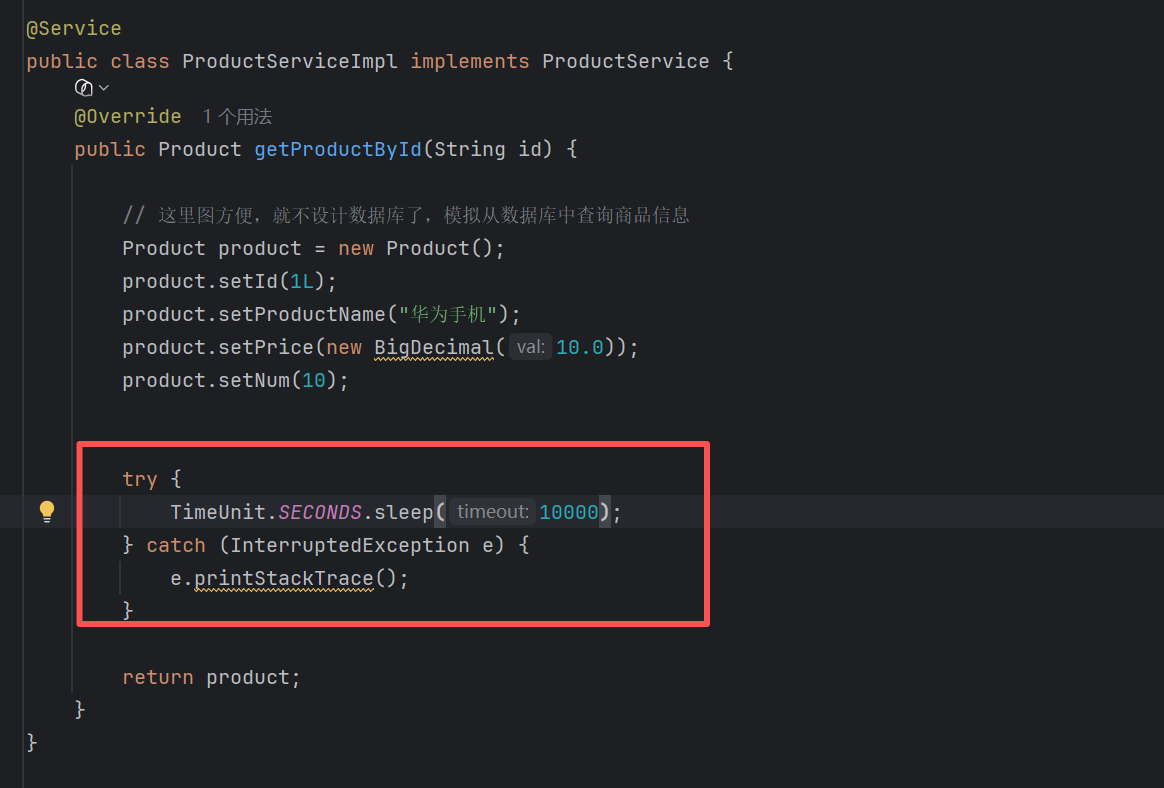Click the ProductService interface name
1164x788 pixels.
tap(625, 62)
